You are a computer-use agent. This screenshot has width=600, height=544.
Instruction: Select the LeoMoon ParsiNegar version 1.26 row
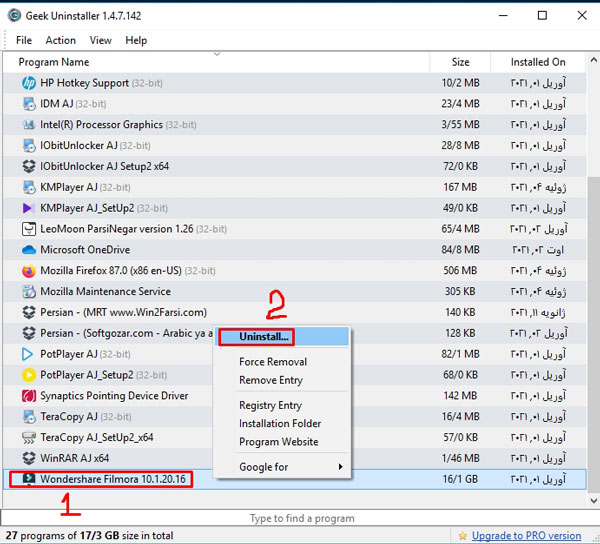point(295,229)
